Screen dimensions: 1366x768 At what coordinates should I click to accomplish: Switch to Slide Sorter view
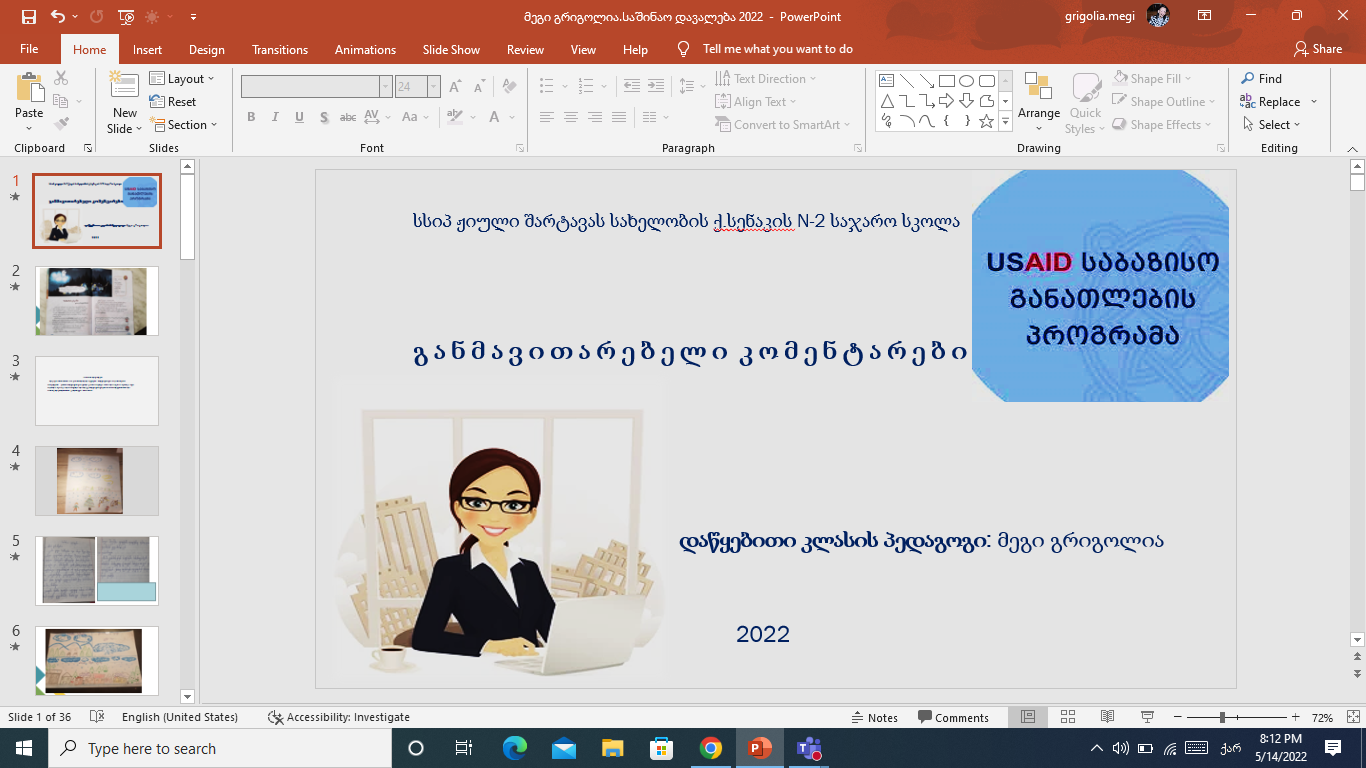point(1068,717)
